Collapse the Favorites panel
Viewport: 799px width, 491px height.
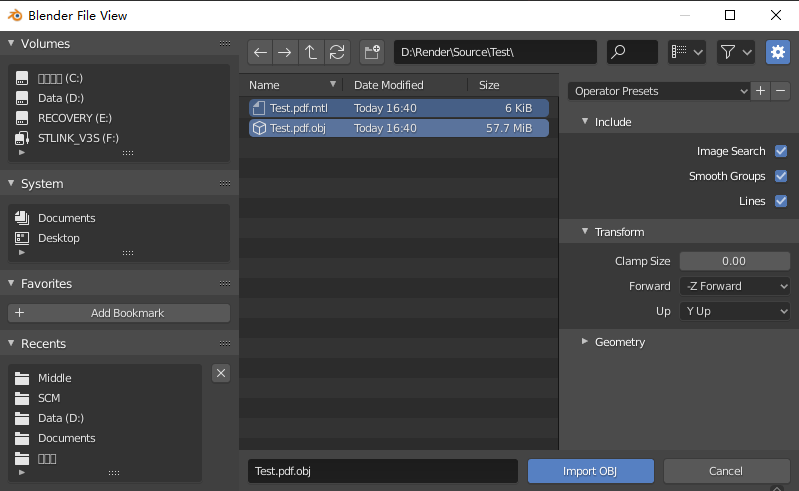pyautogui.click(x=11, y=283)
